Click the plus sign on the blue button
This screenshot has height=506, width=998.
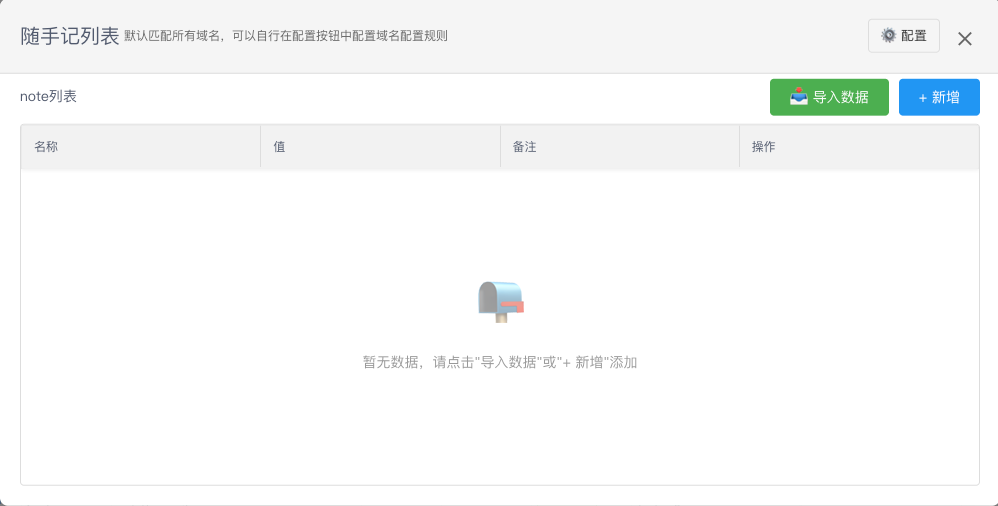[x=922, y=98]
